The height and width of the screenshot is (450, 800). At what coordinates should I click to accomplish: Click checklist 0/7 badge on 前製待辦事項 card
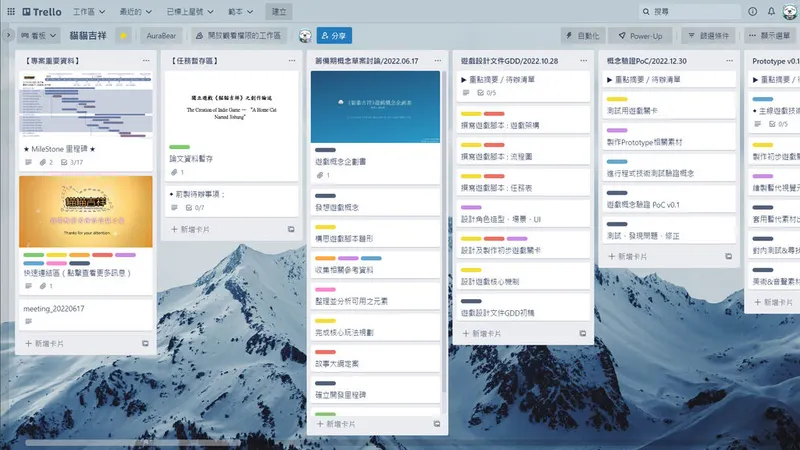pyautogui.click(x=195, y=208)
